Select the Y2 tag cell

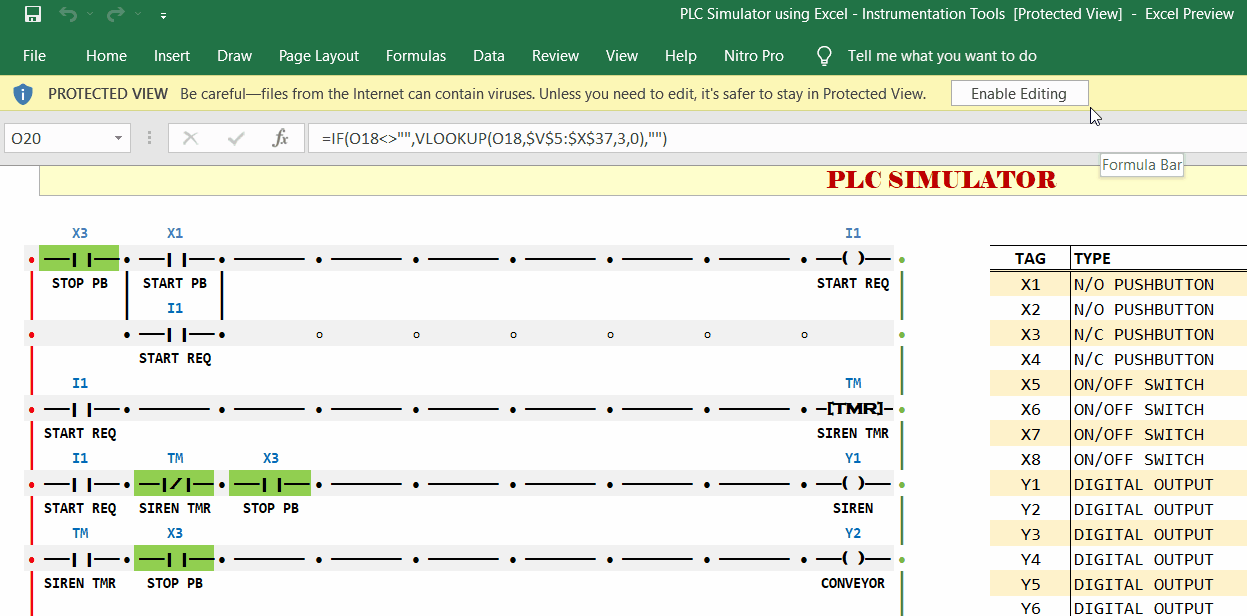pos(1030,509)
